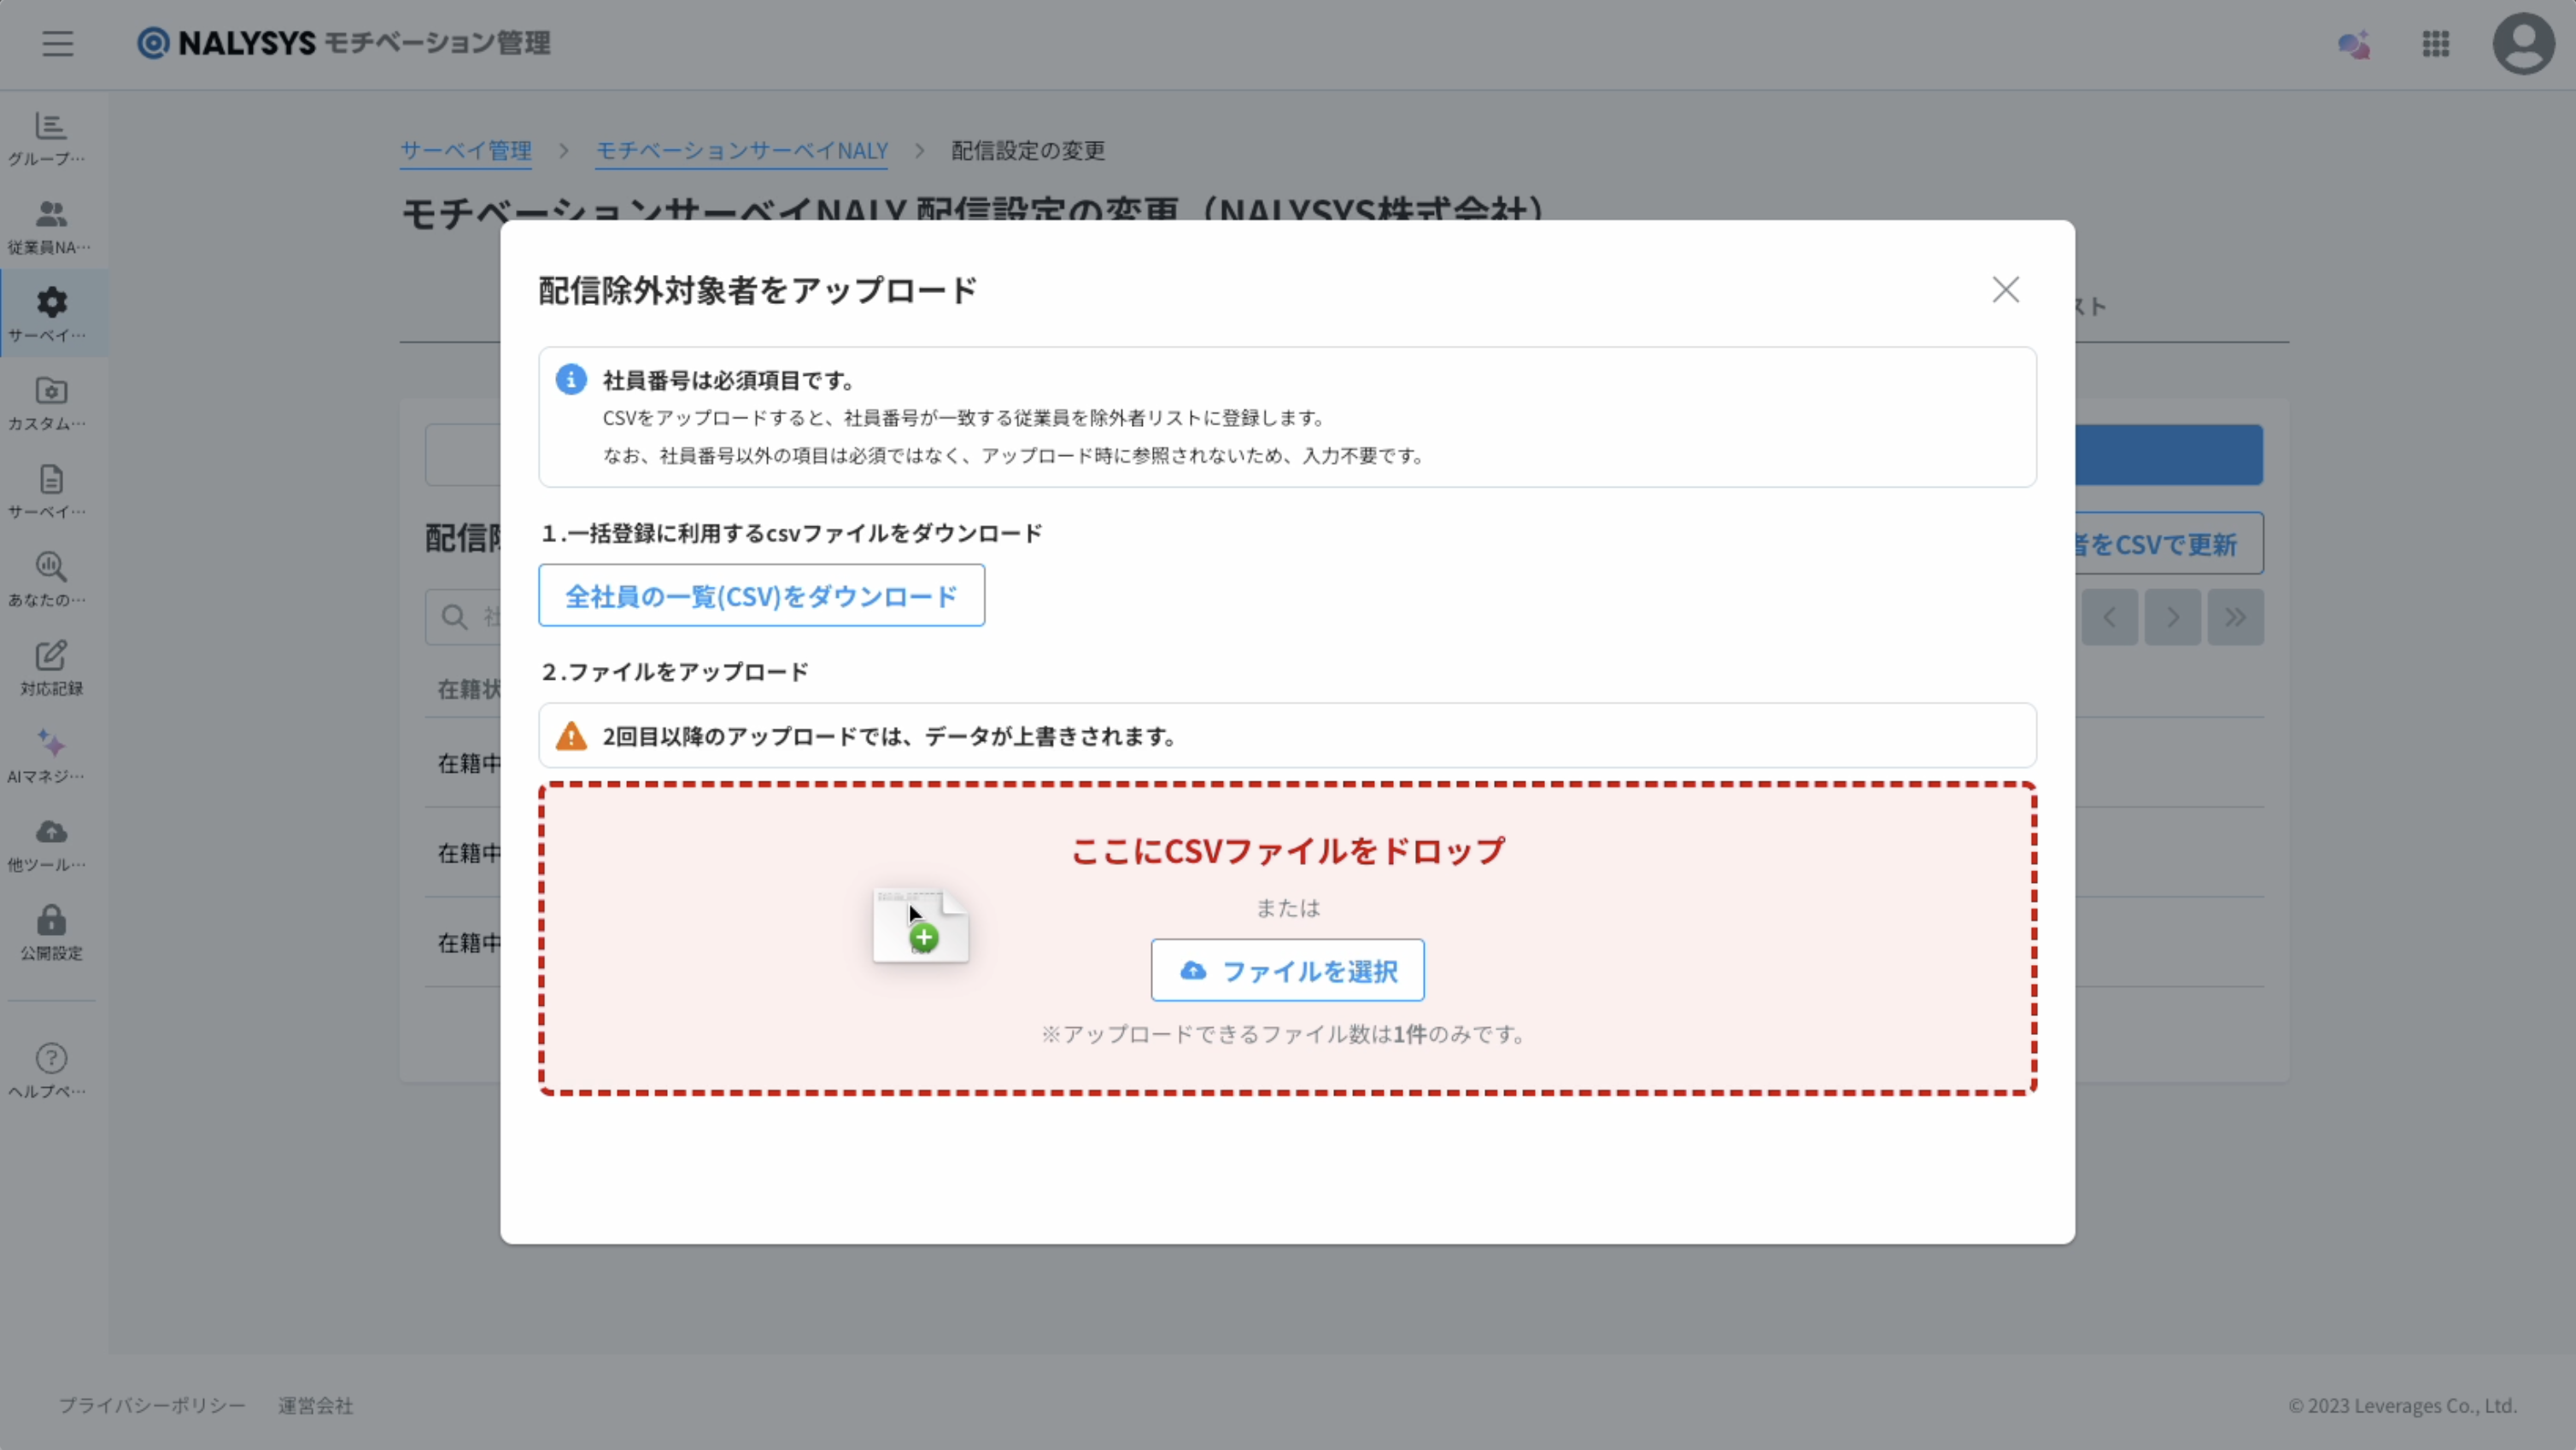Open the 従業員NA sidebar item
Screen dimensions: 2576x1450
[x=51, y=227]
